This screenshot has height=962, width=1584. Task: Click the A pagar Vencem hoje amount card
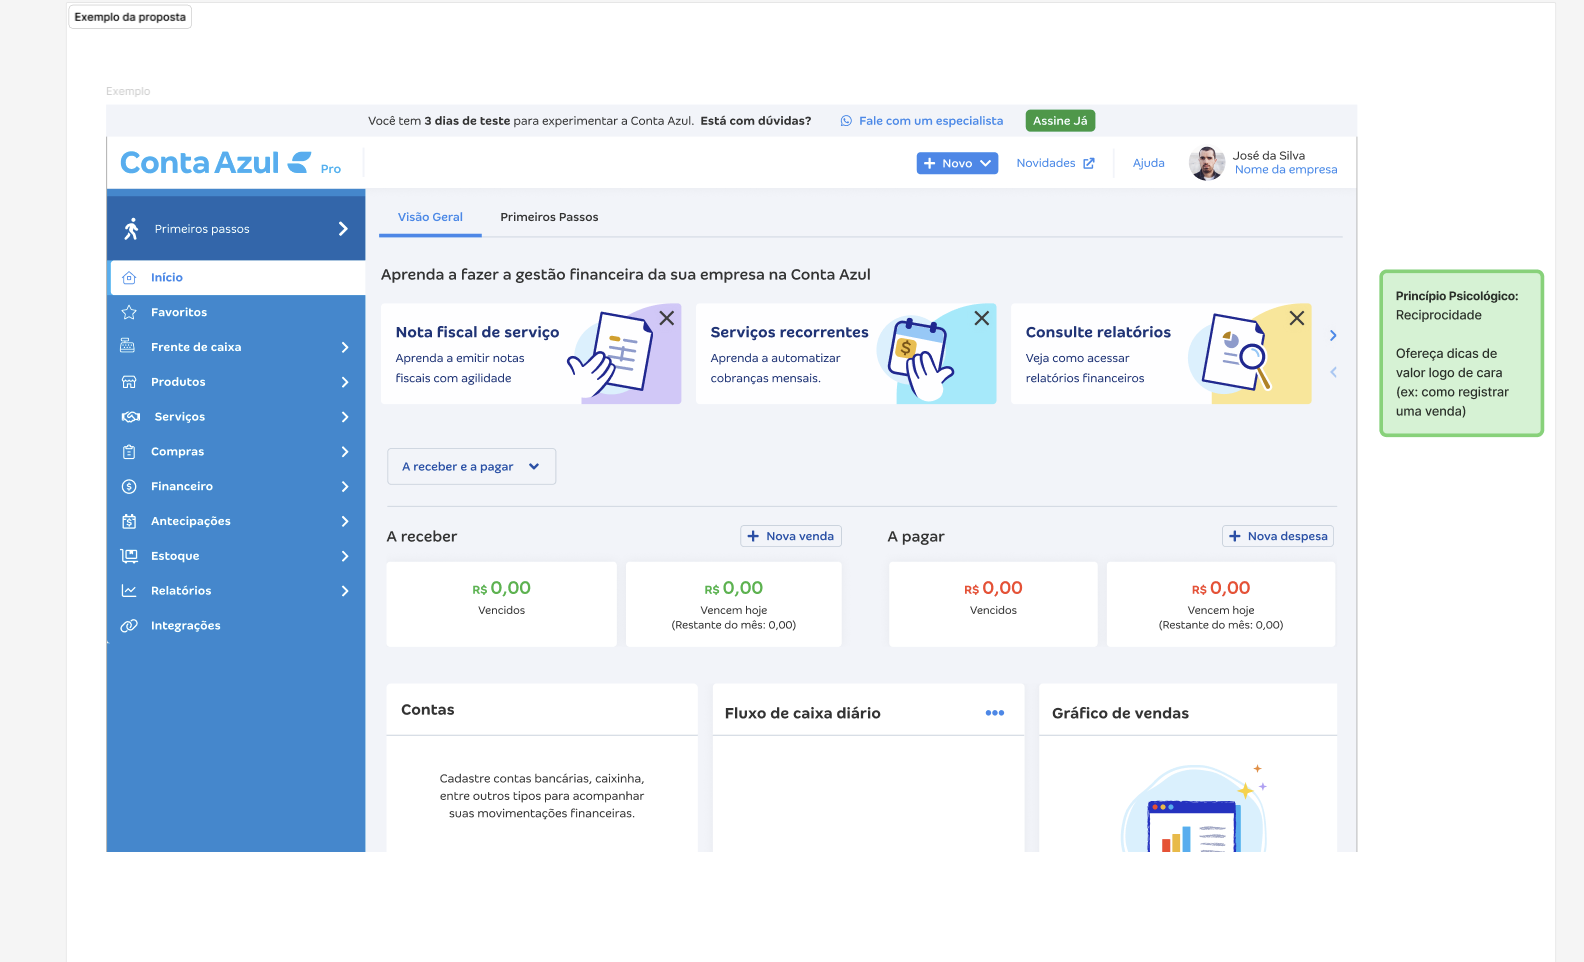(1221, 604)
